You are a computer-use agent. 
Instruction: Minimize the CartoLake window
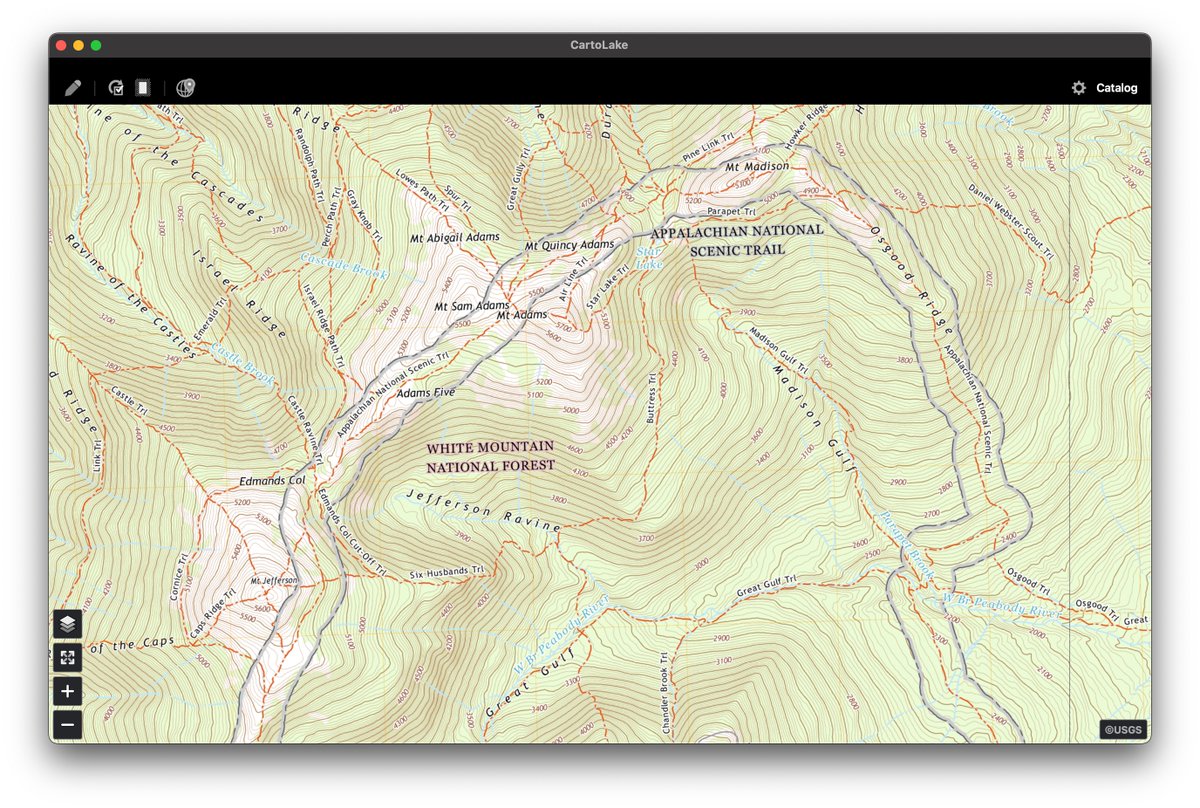[x=78, y=45]
